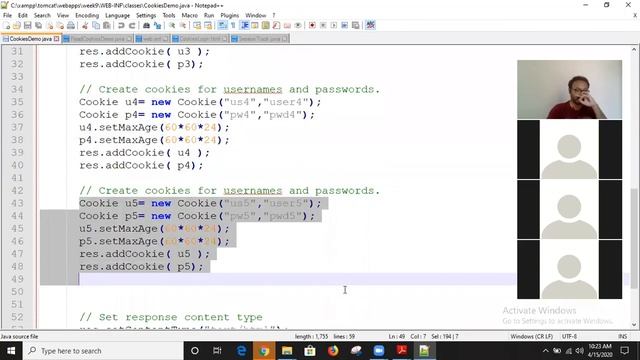Open the Settings menu

pos(146,15)
